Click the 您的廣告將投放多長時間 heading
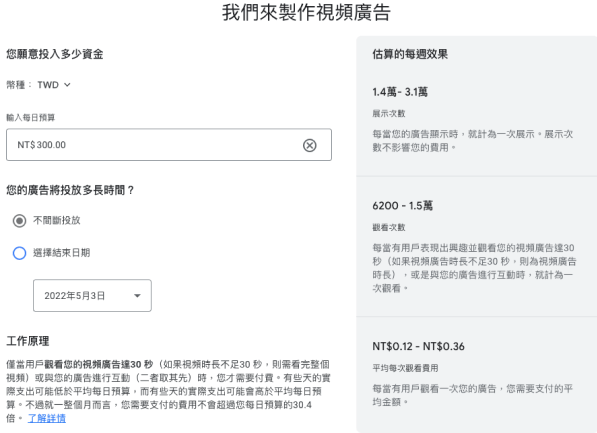 coord(70,190)
